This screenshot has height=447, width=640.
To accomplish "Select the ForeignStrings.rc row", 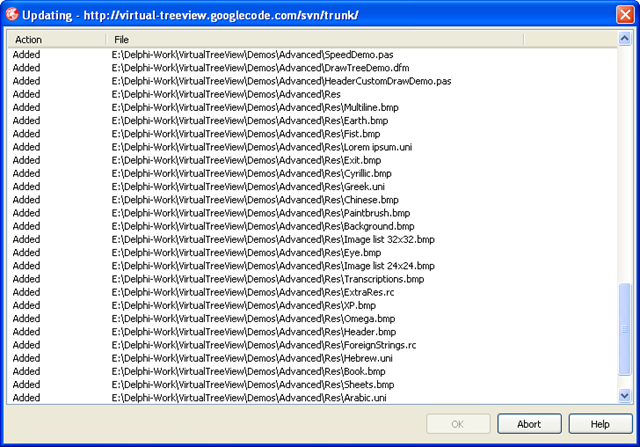I will pos(312,345).
